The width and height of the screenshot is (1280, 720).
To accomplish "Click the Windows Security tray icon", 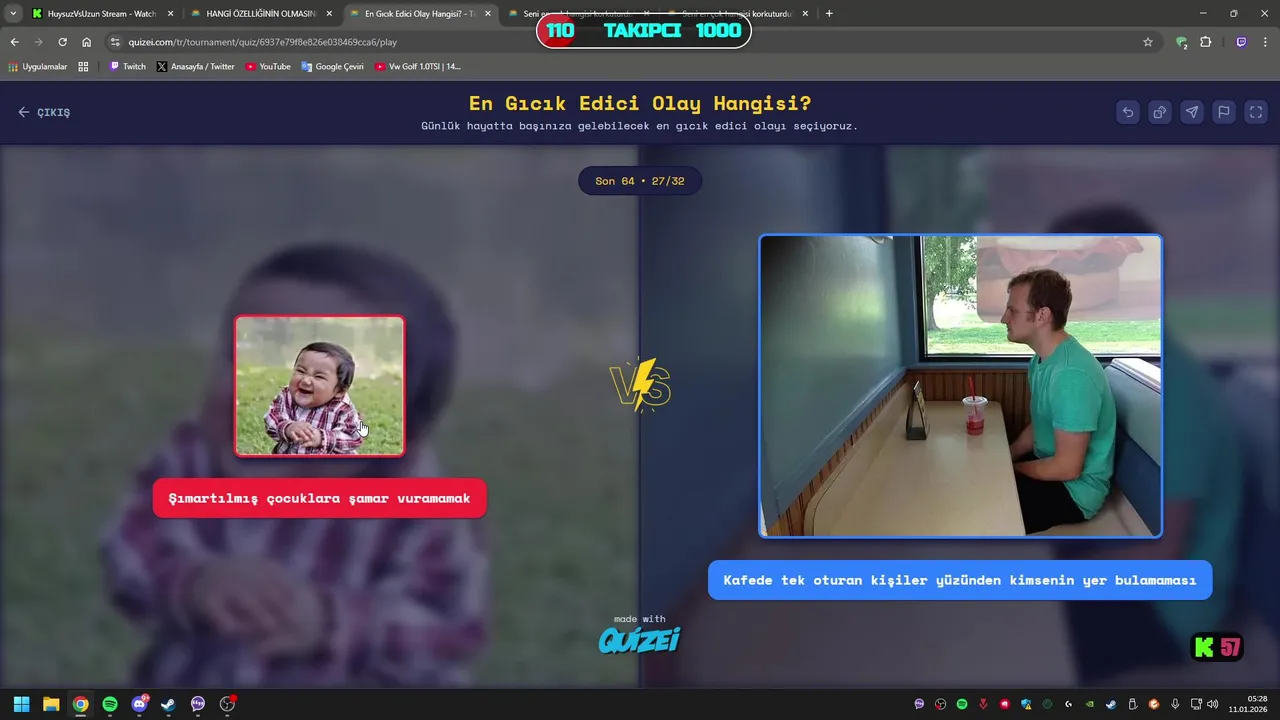I will 1026,704.
